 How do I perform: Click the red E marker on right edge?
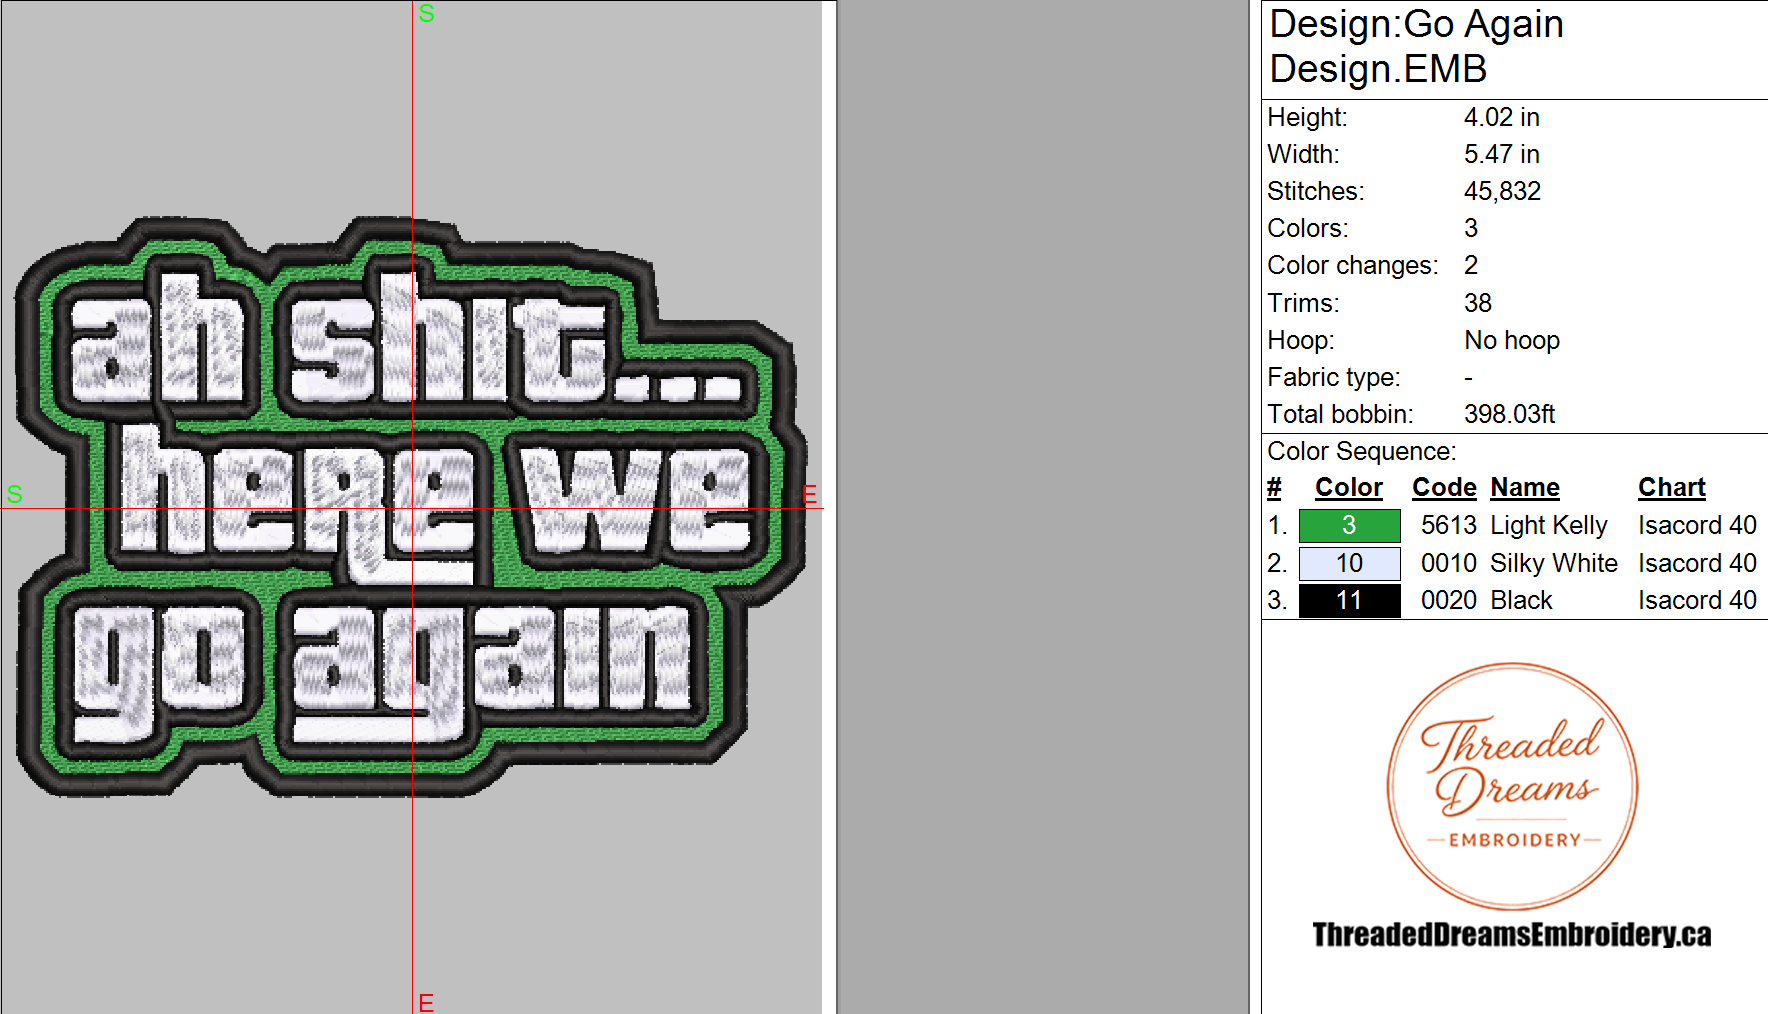[810, 494]
